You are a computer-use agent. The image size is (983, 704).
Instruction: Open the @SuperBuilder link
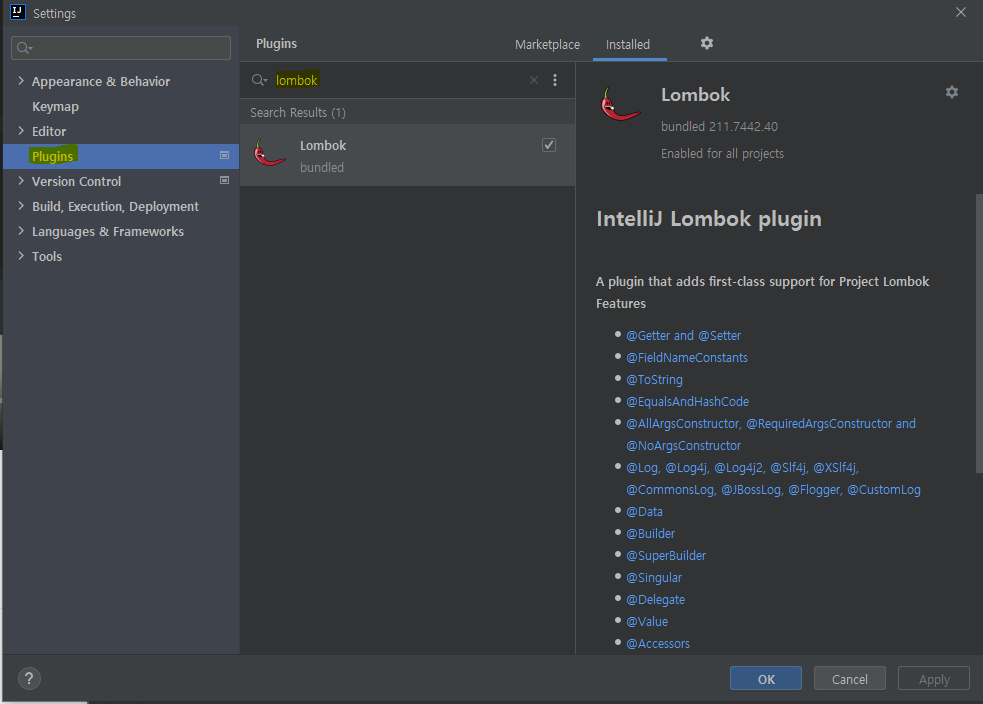(666, 555)
